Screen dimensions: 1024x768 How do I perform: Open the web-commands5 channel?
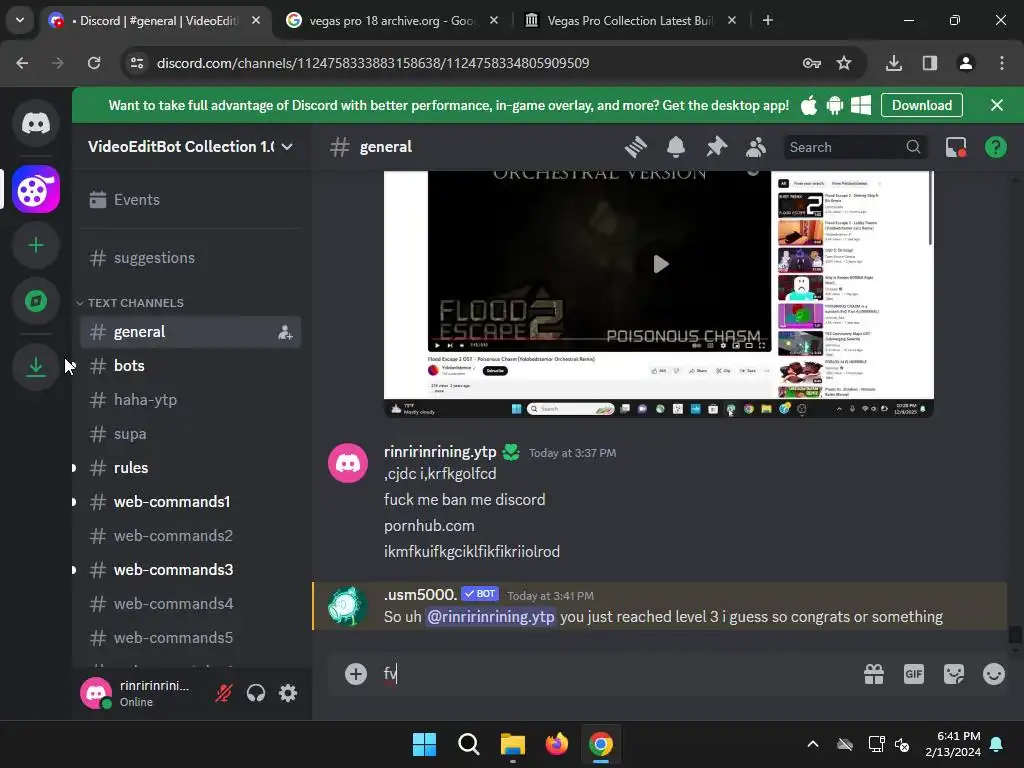pos(190,637)
